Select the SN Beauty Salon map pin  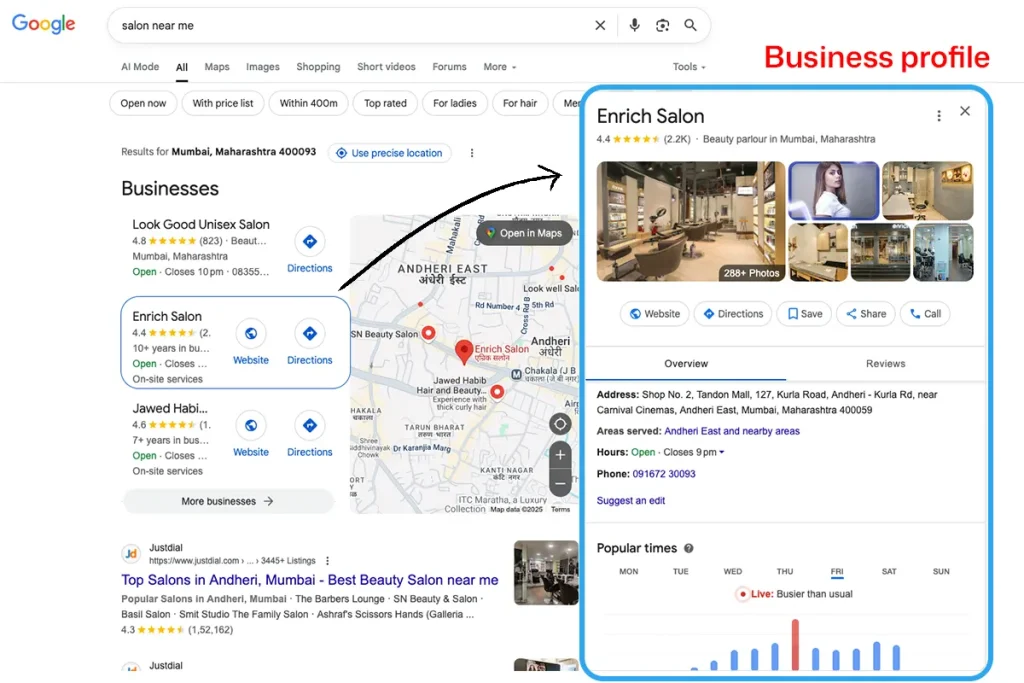click(428, 333)
